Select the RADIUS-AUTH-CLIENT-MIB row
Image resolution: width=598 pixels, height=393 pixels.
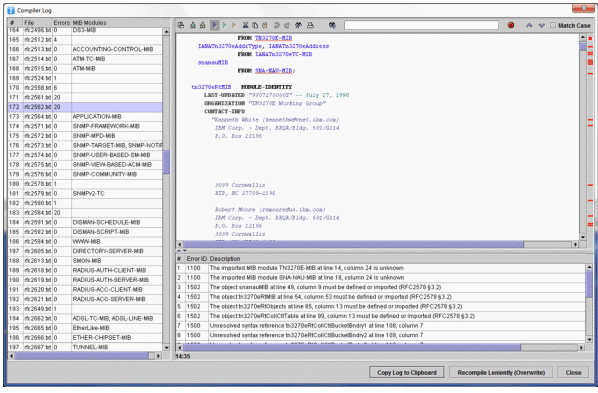[x=85, y=270]
